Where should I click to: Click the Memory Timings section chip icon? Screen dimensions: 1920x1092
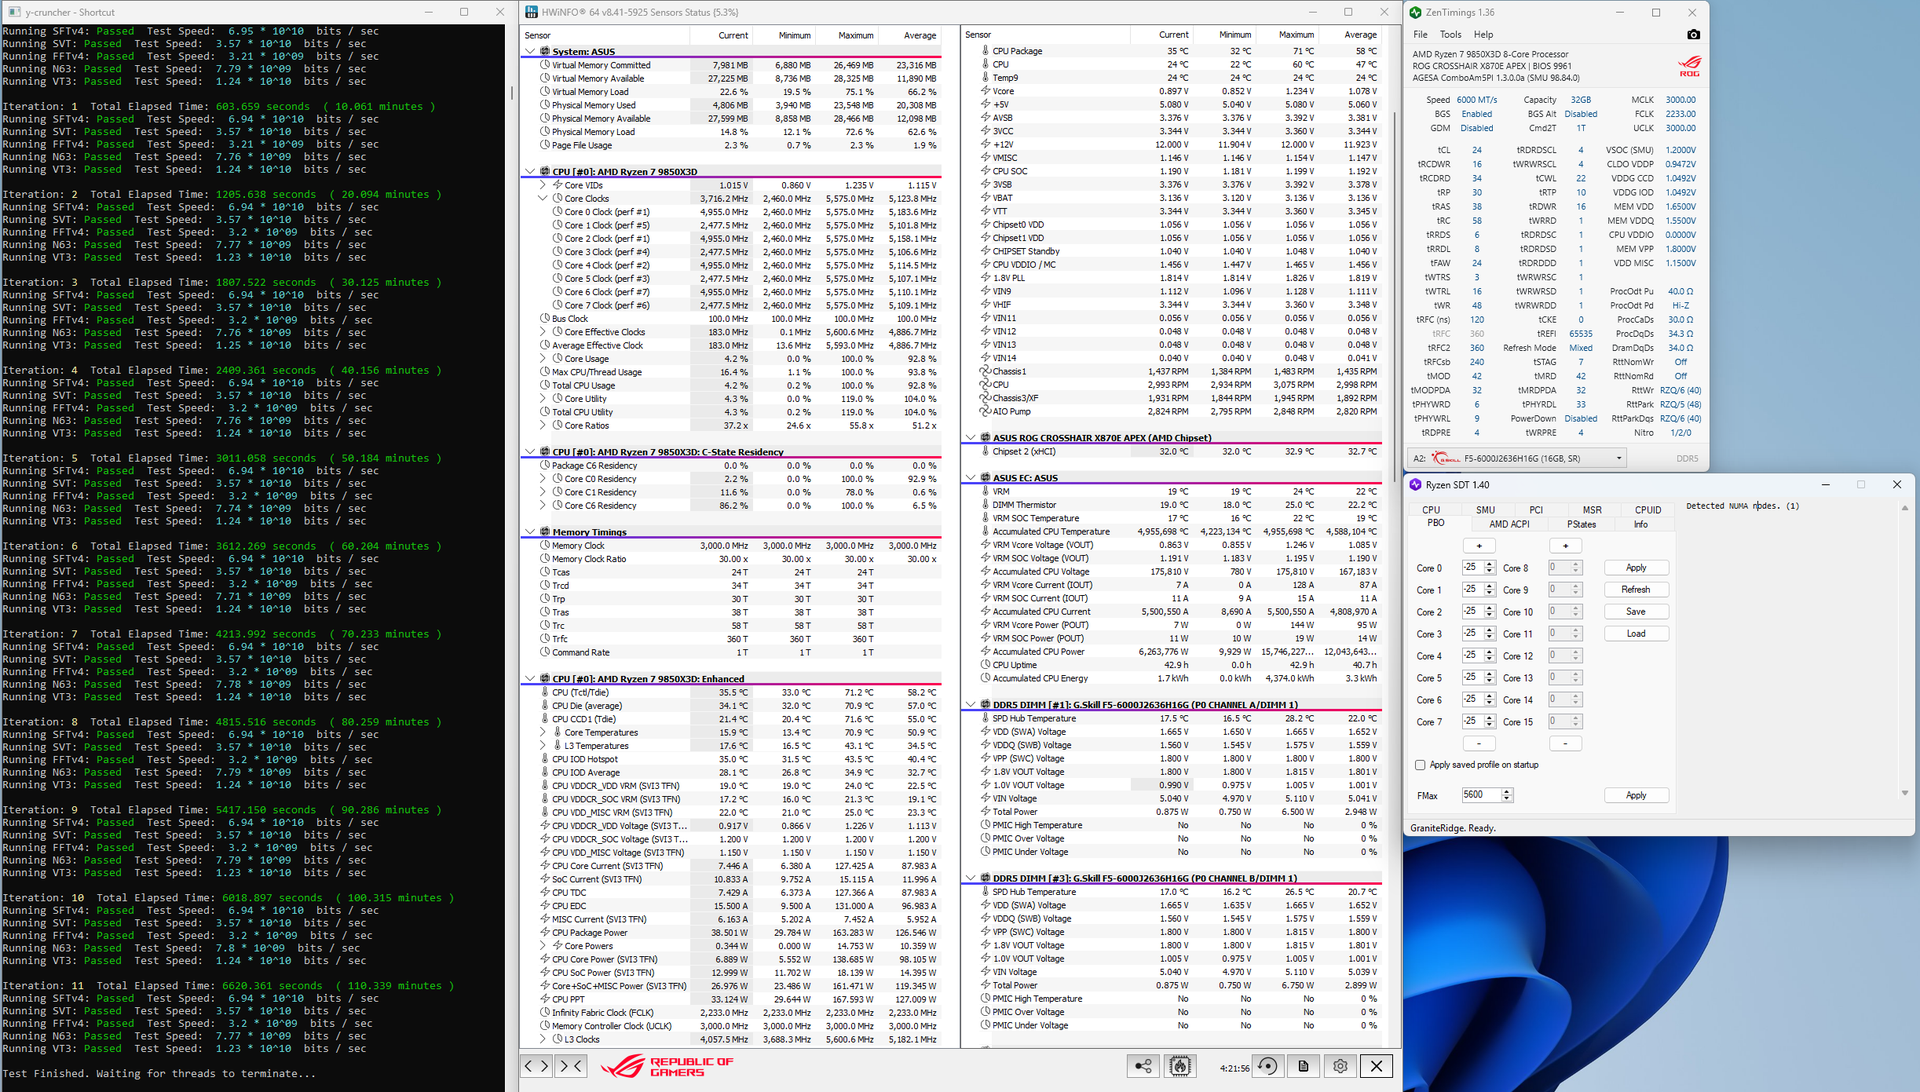tap(545, 532)
